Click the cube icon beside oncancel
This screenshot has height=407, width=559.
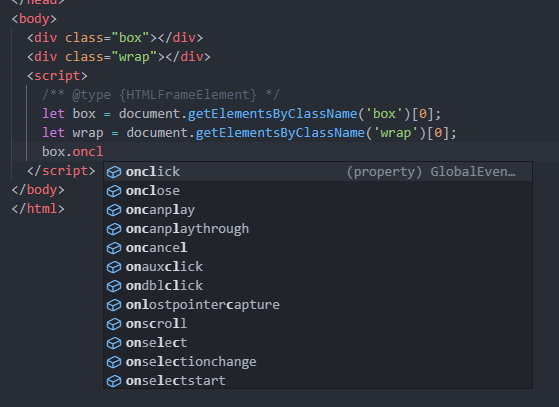[114, 248]
